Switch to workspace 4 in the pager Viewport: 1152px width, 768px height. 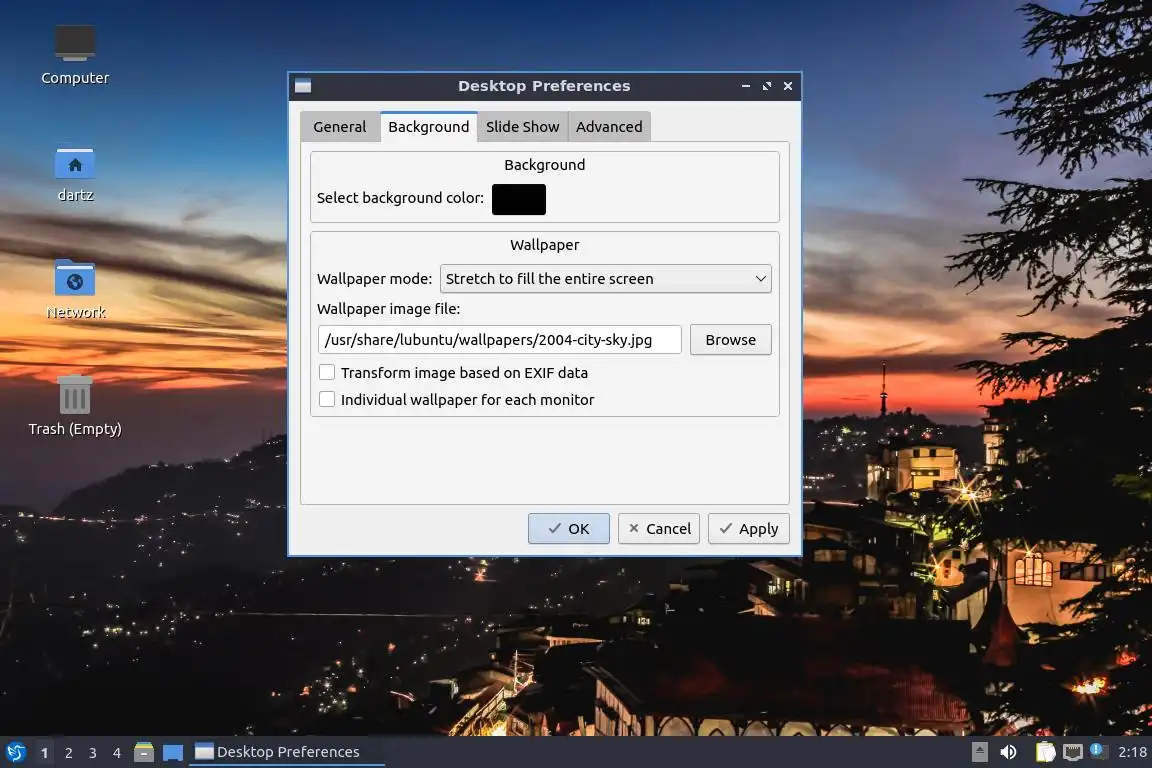click(x=117, y=753)
